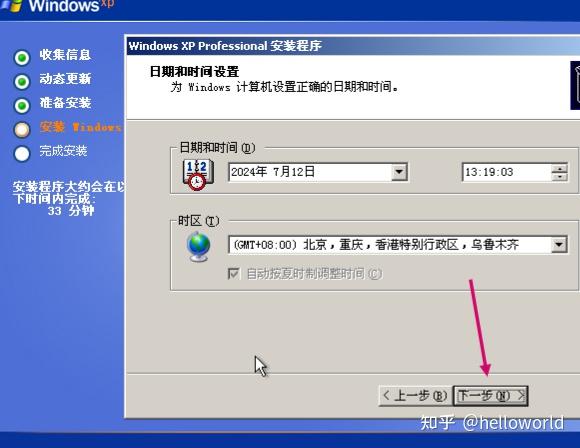
Task: Click the 动态更新 green step indicator
Action: (22, 82)
